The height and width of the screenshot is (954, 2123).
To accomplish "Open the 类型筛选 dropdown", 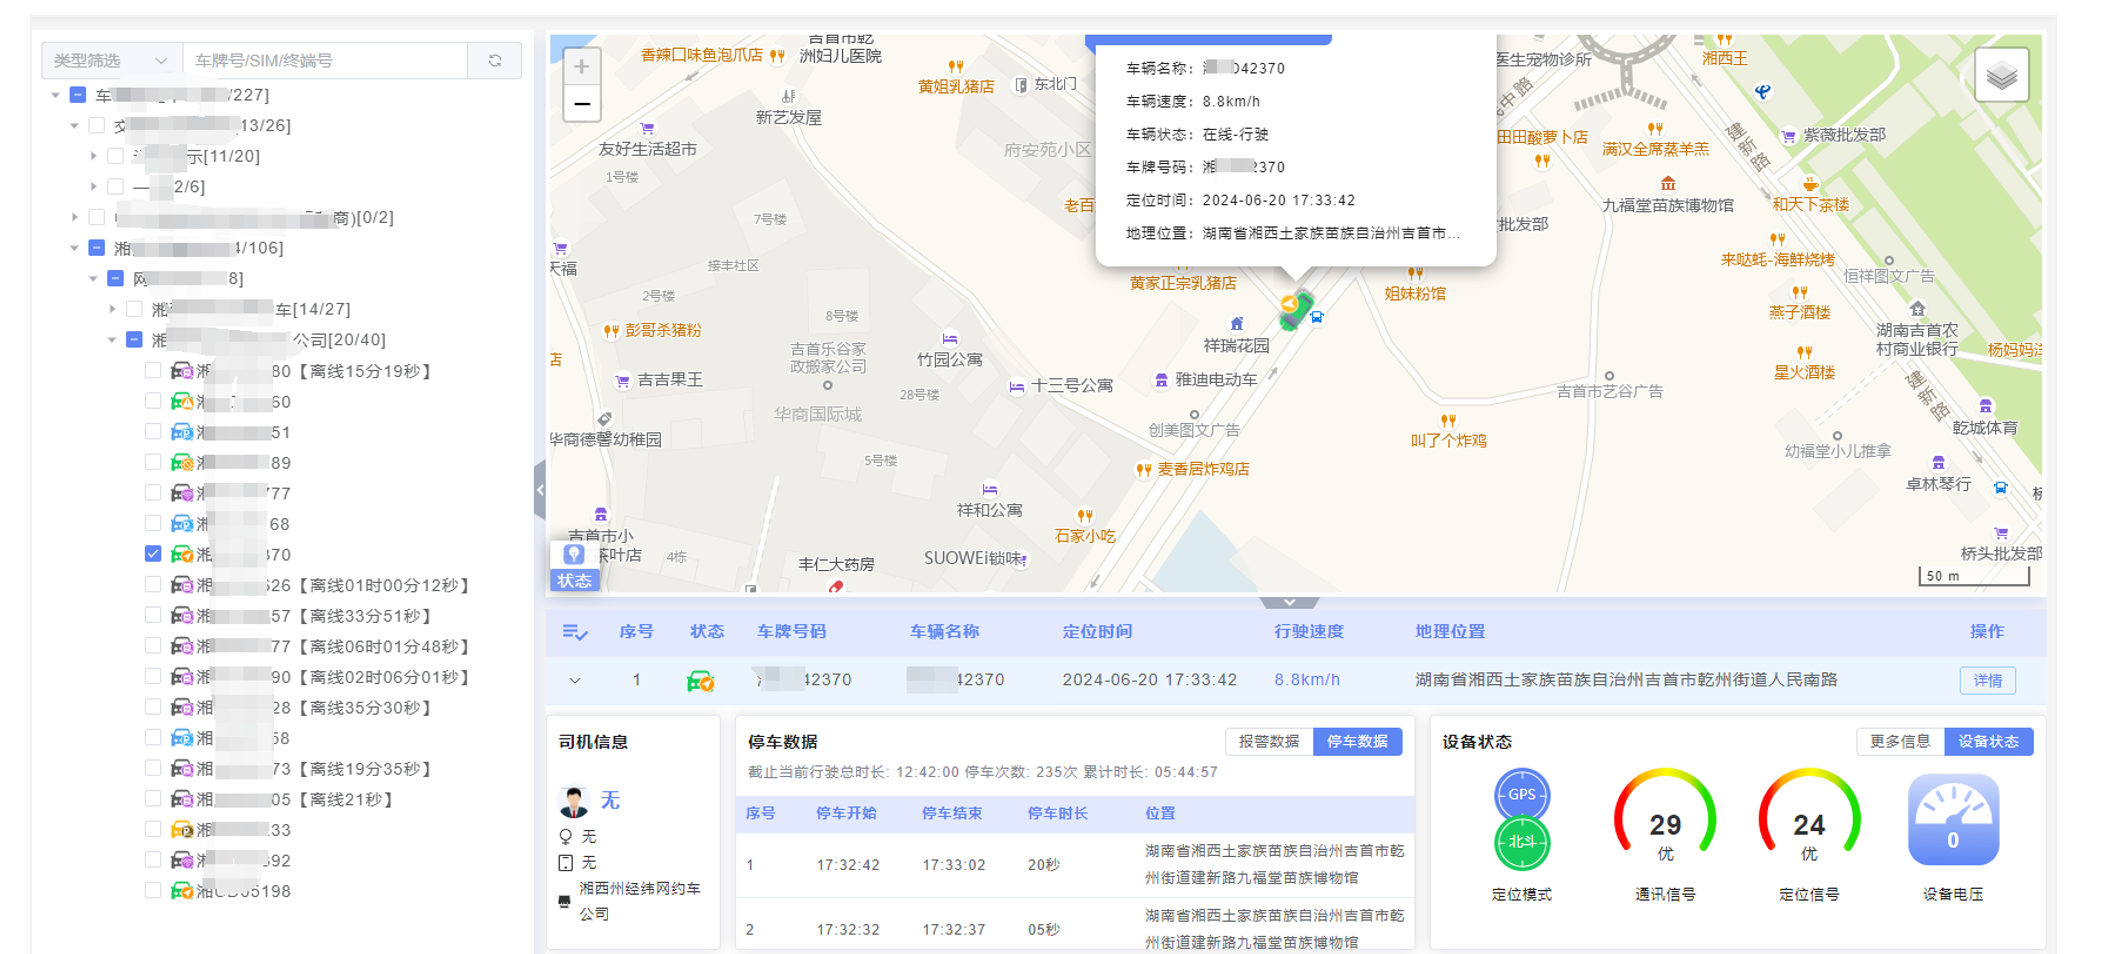I will tap(111, 61).
